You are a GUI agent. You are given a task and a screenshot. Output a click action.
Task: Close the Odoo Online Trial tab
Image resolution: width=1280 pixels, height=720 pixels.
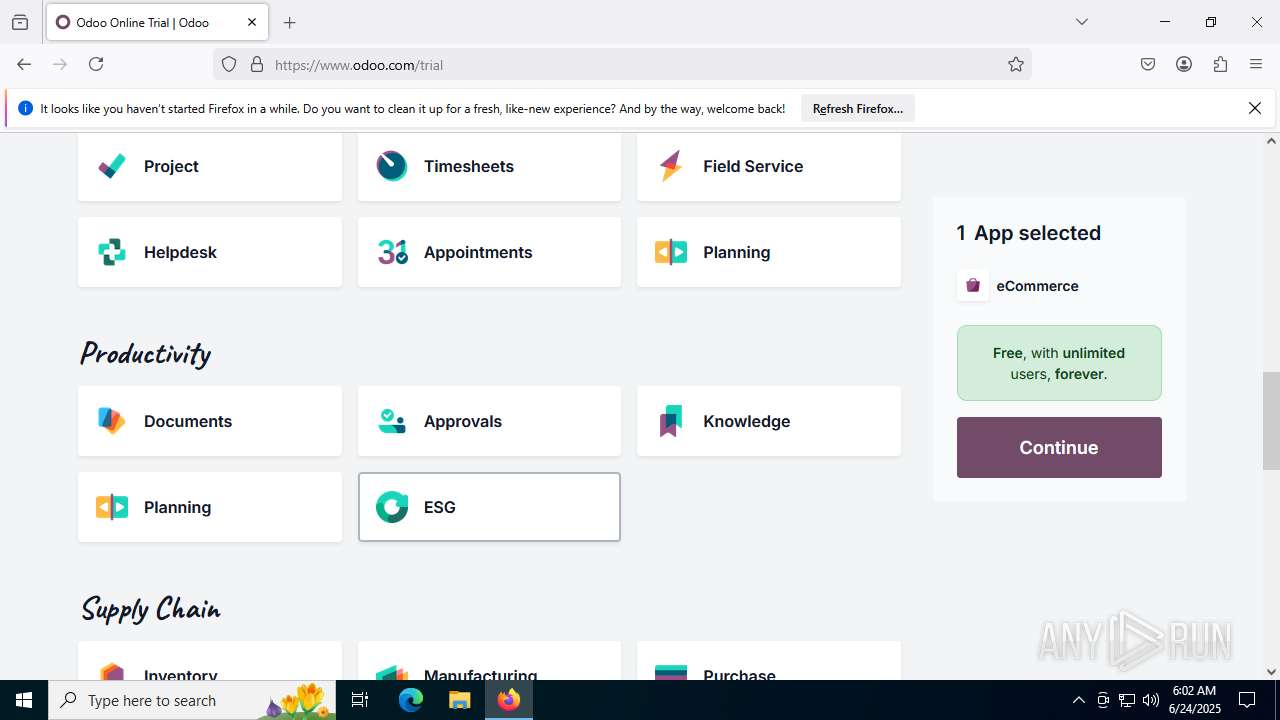pos(252,22)
